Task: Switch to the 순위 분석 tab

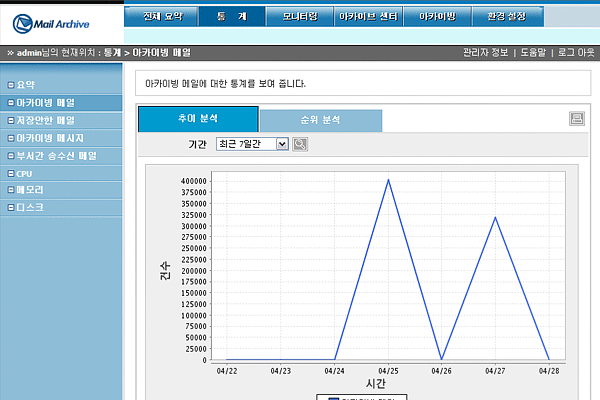Action: tap(321, 121)
